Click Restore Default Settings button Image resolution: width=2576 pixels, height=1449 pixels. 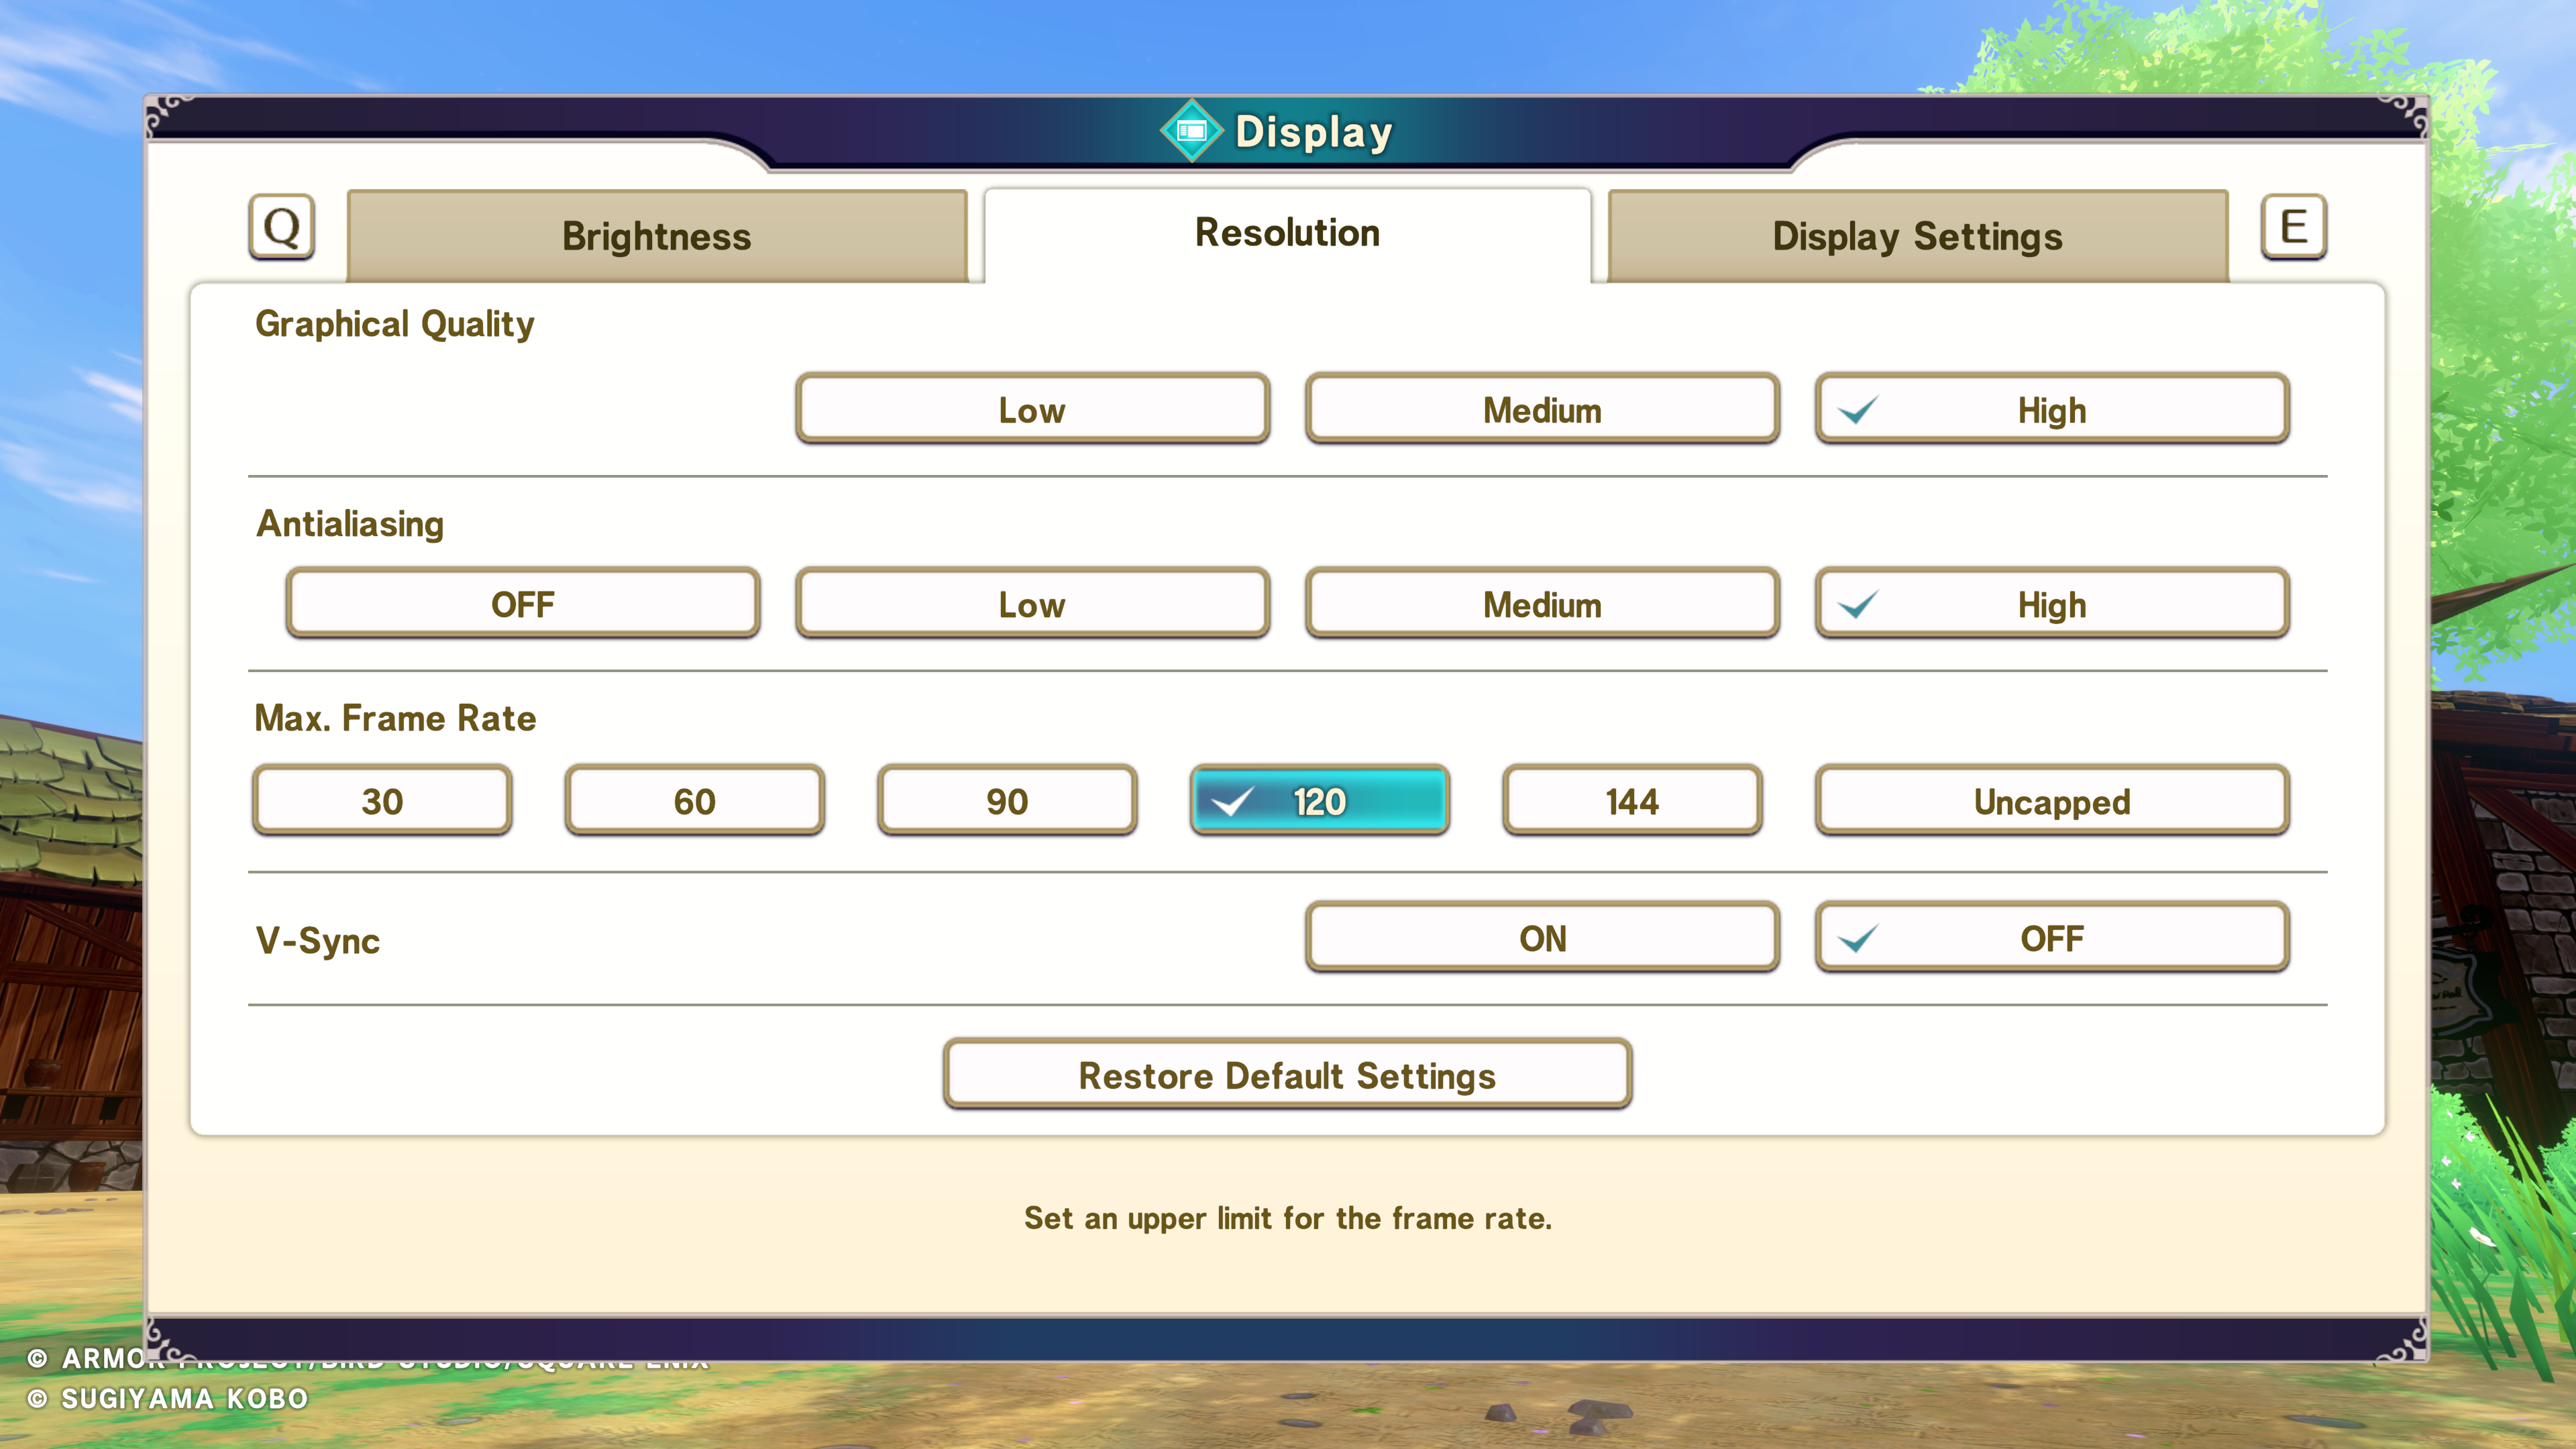[1287, 1074]
